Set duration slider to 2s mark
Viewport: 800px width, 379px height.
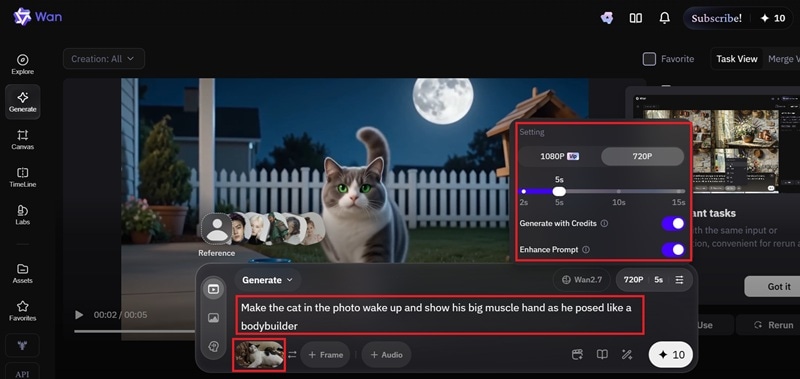pos(523,191)
